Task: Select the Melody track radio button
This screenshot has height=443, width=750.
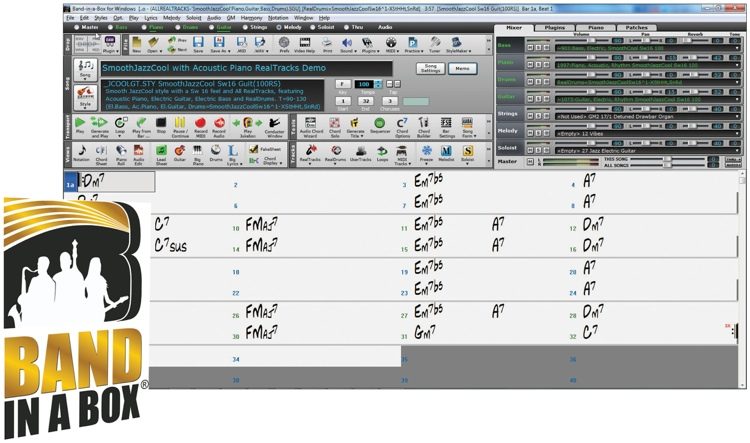Action: 279,27
